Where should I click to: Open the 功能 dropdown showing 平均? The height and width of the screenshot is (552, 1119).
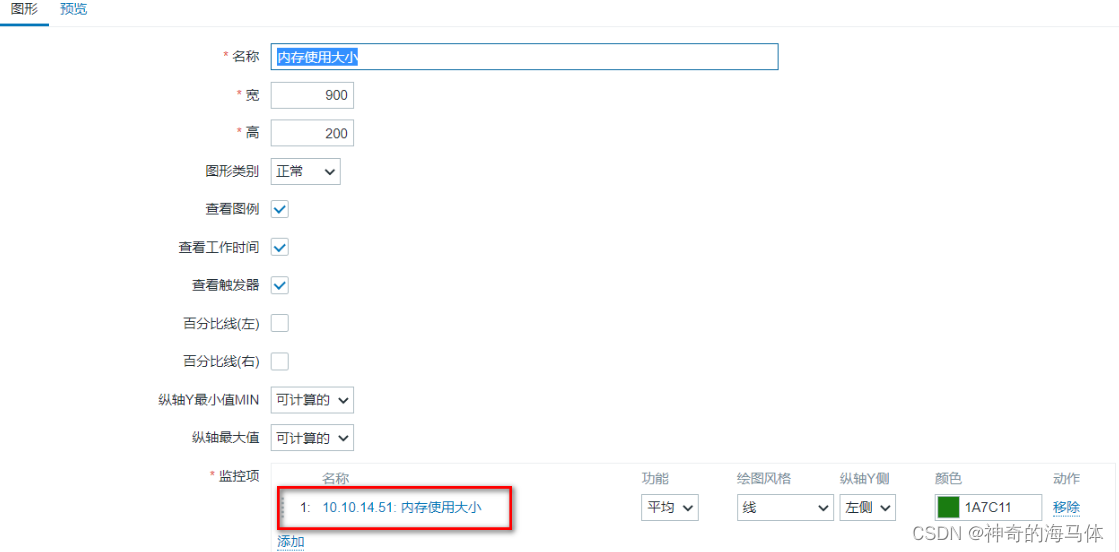[x=669, y=508]
